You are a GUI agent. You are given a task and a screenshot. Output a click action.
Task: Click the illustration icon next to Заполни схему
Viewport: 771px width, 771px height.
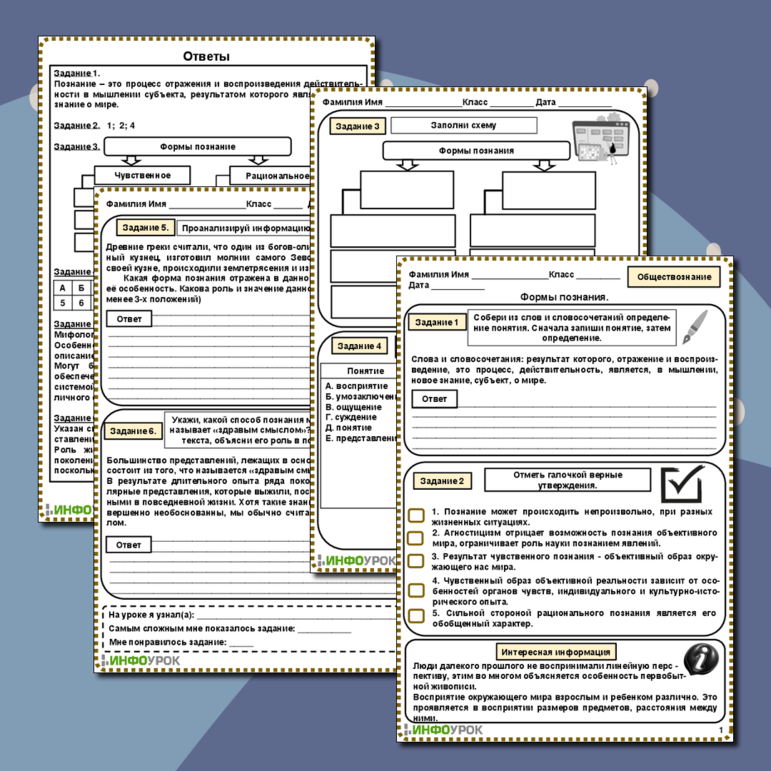coord(594,140)
